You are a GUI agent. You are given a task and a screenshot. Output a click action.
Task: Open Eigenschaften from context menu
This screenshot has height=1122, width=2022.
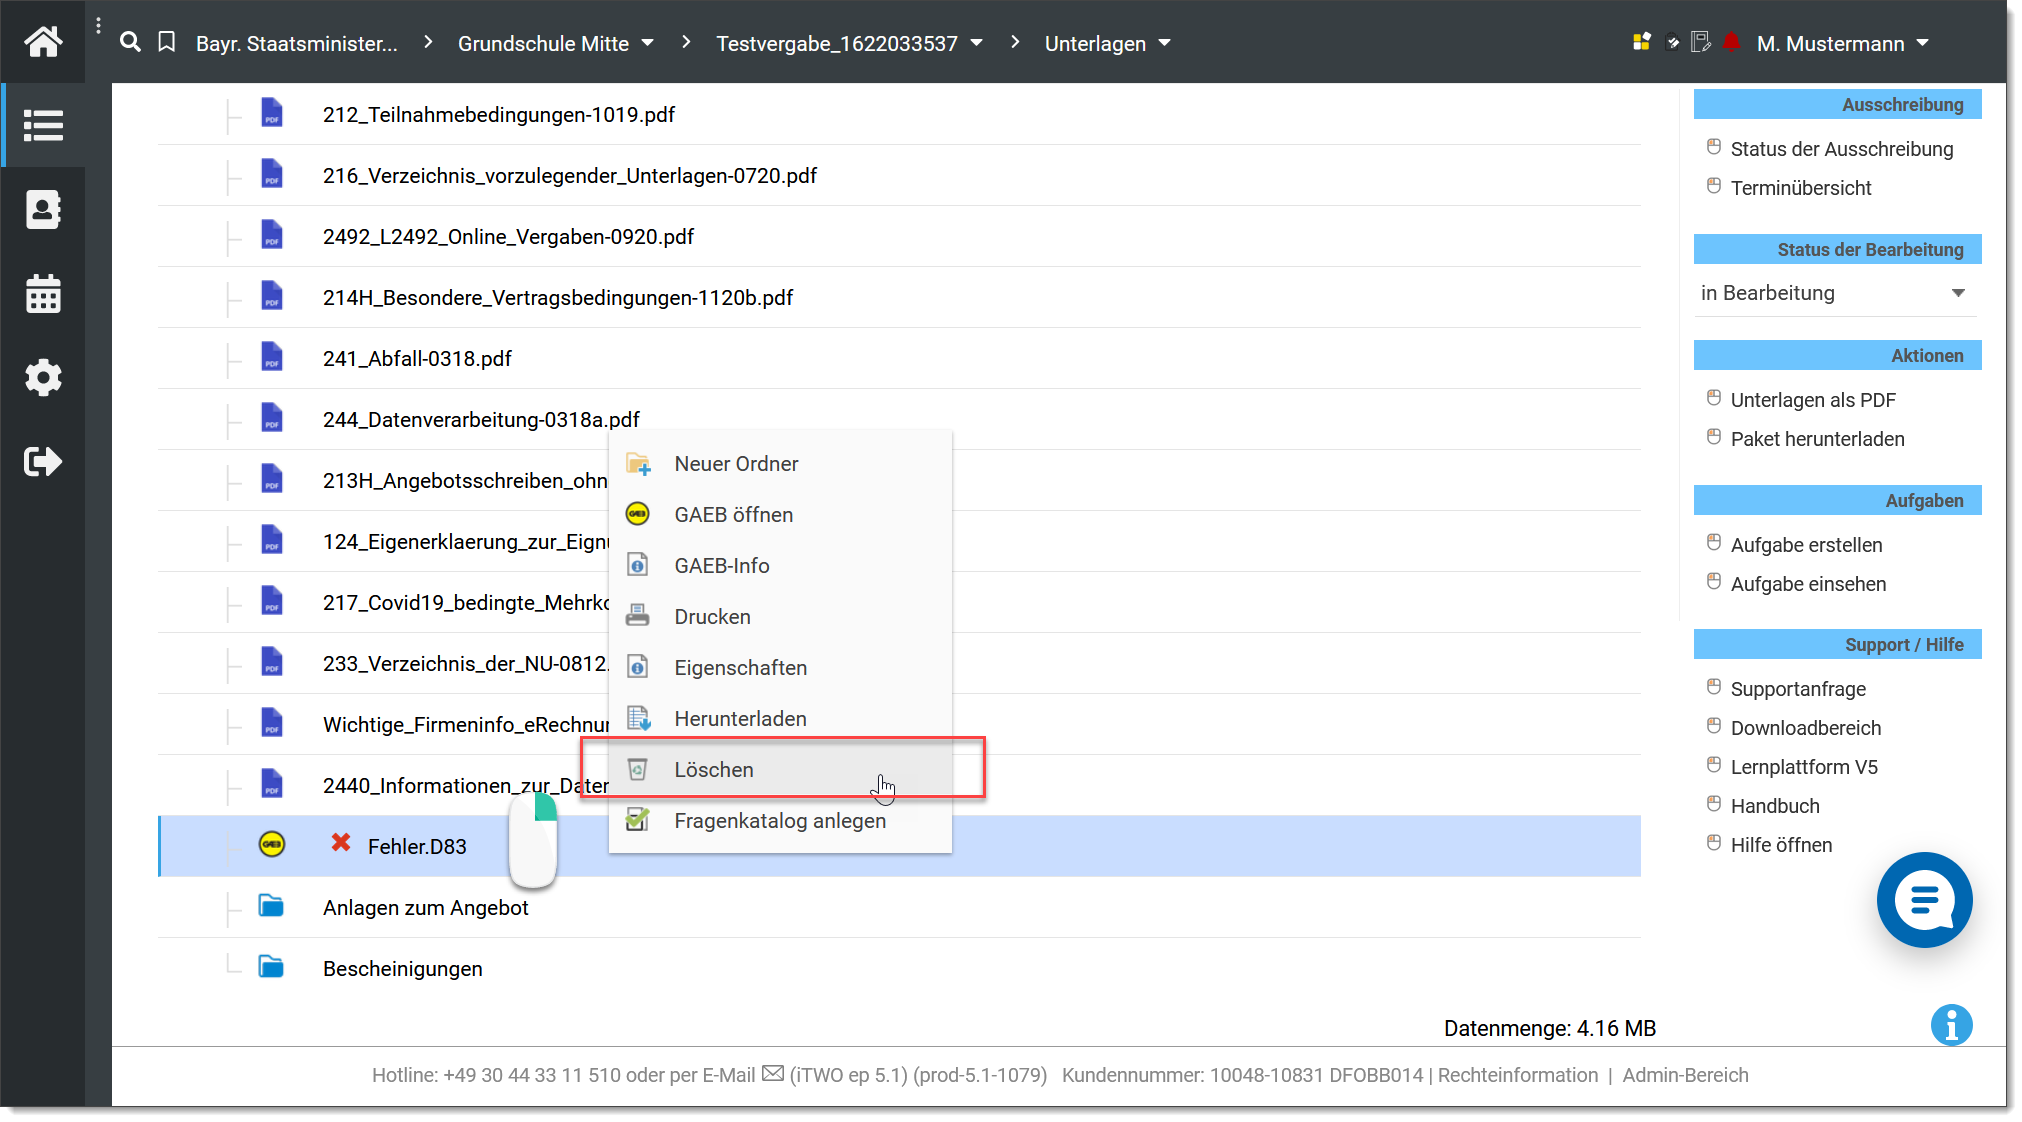(780, 668)
